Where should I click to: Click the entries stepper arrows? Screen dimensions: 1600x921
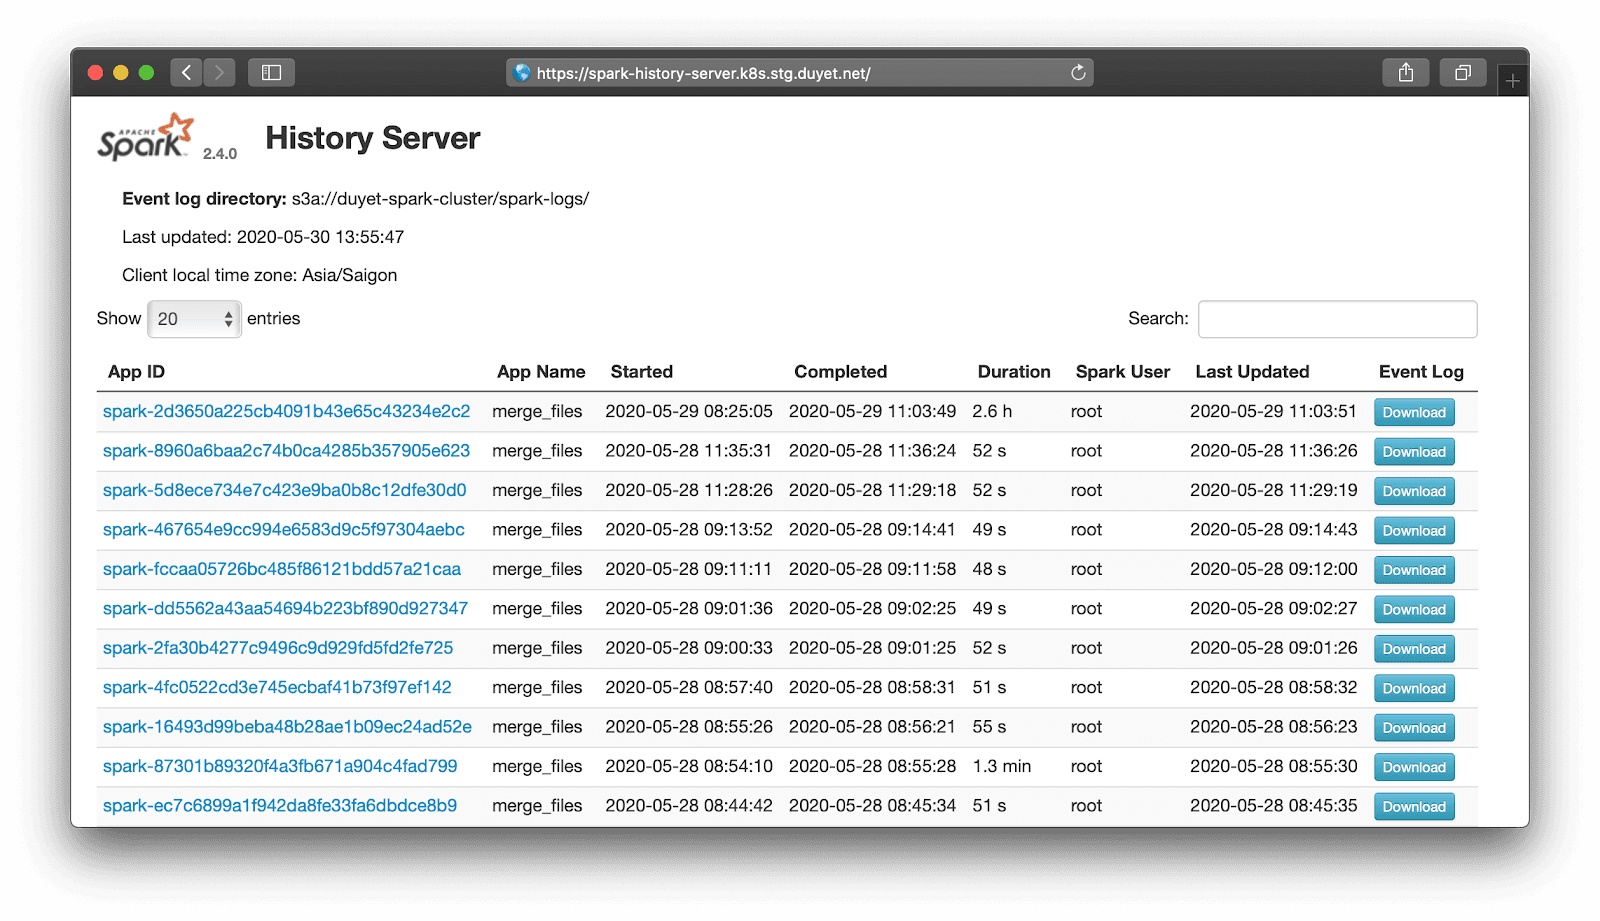pos(228,318)
